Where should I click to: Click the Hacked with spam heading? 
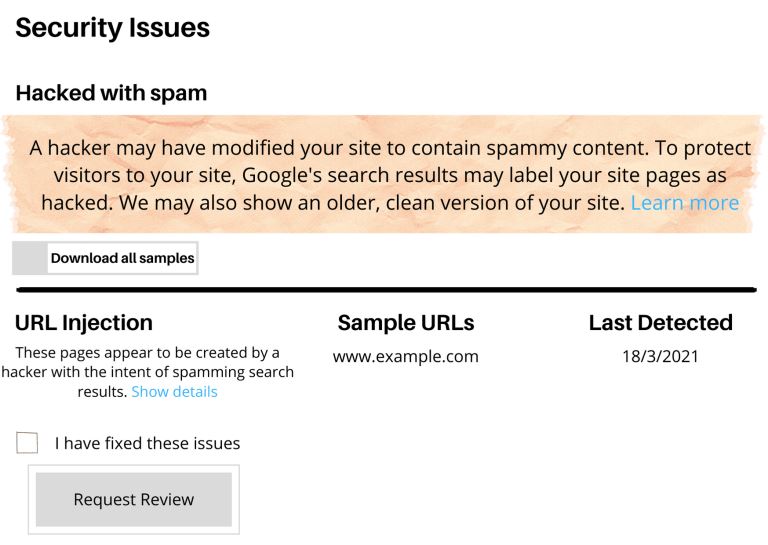pos(111,93)
